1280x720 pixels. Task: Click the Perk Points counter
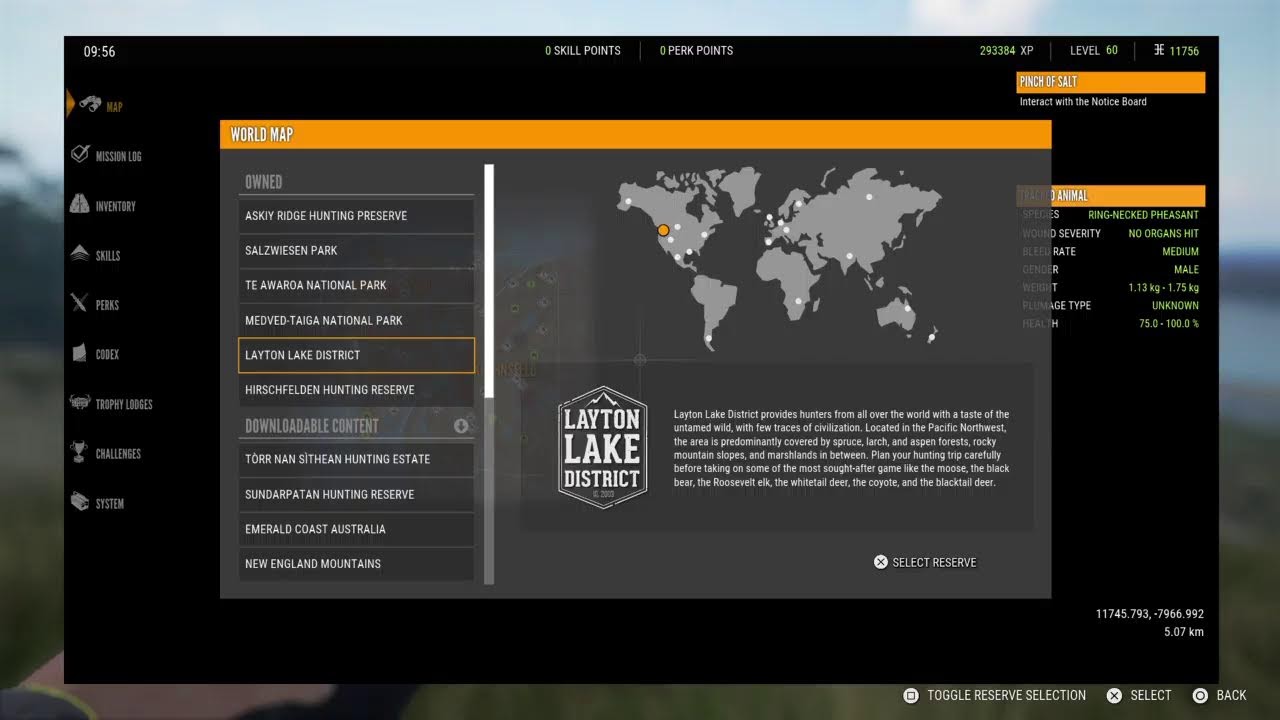click(x=696, y=50)
